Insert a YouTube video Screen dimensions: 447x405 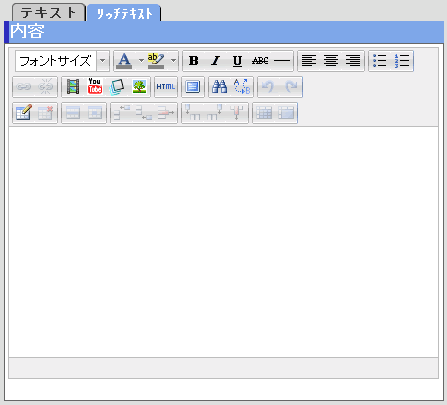coord(95,87)
